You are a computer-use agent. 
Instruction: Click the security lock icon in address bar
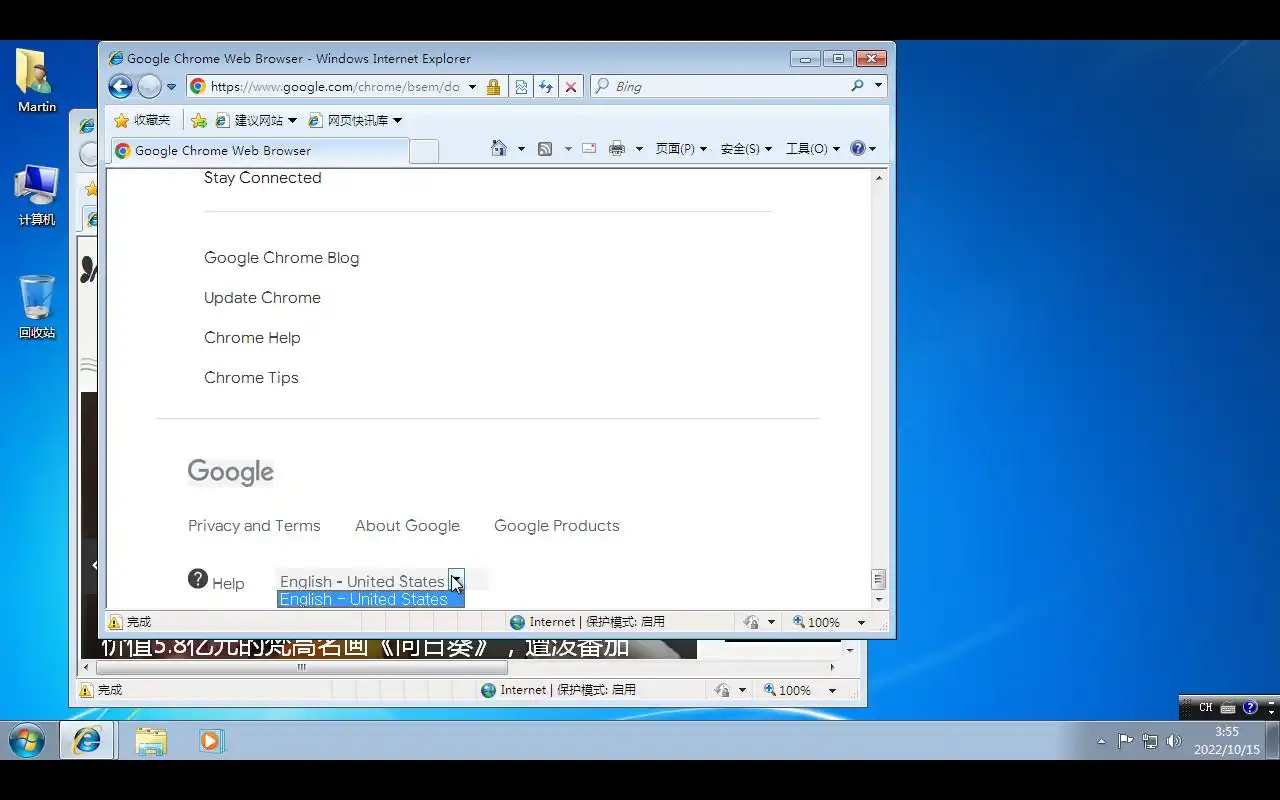tap(493, 87)
